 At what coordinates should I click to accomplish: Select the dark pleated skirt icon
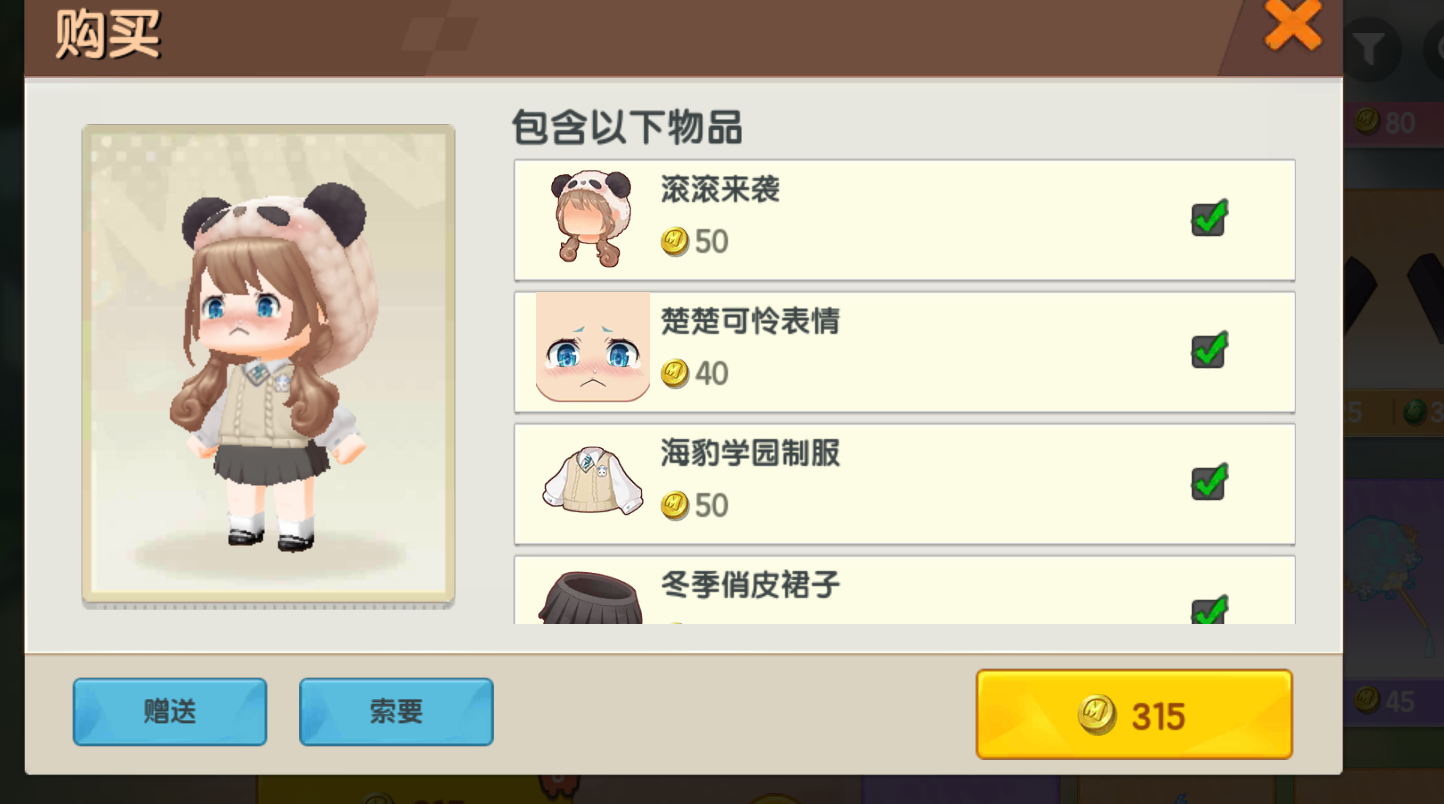pyautogui.click(x=591, y=598)
